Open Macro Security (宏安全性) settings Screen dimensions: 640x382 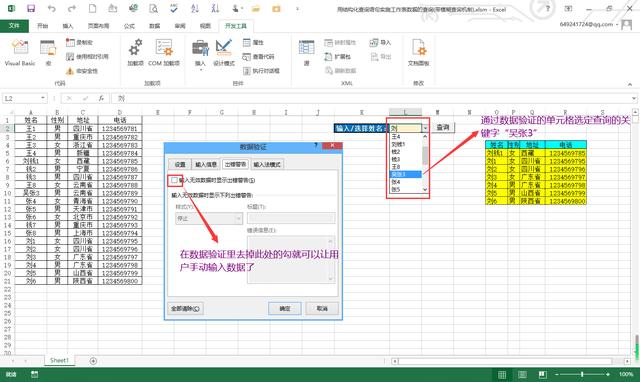coord(82,71)
